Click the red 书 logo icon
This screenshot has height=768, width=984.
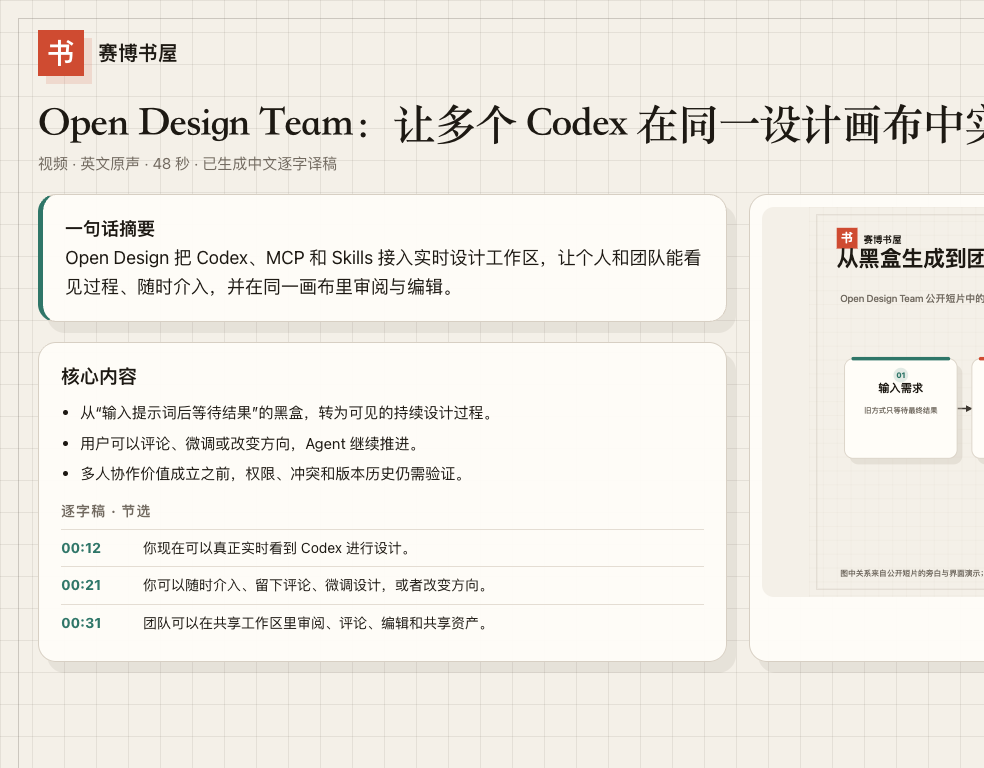coord(61,53)
